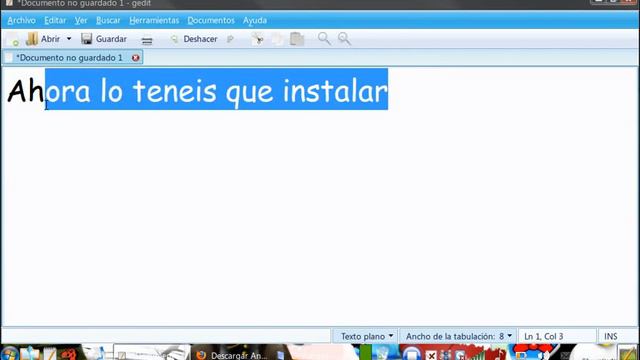
Task: Open the Ver menu
Action: pyautogui.click(x=81, y=20)
